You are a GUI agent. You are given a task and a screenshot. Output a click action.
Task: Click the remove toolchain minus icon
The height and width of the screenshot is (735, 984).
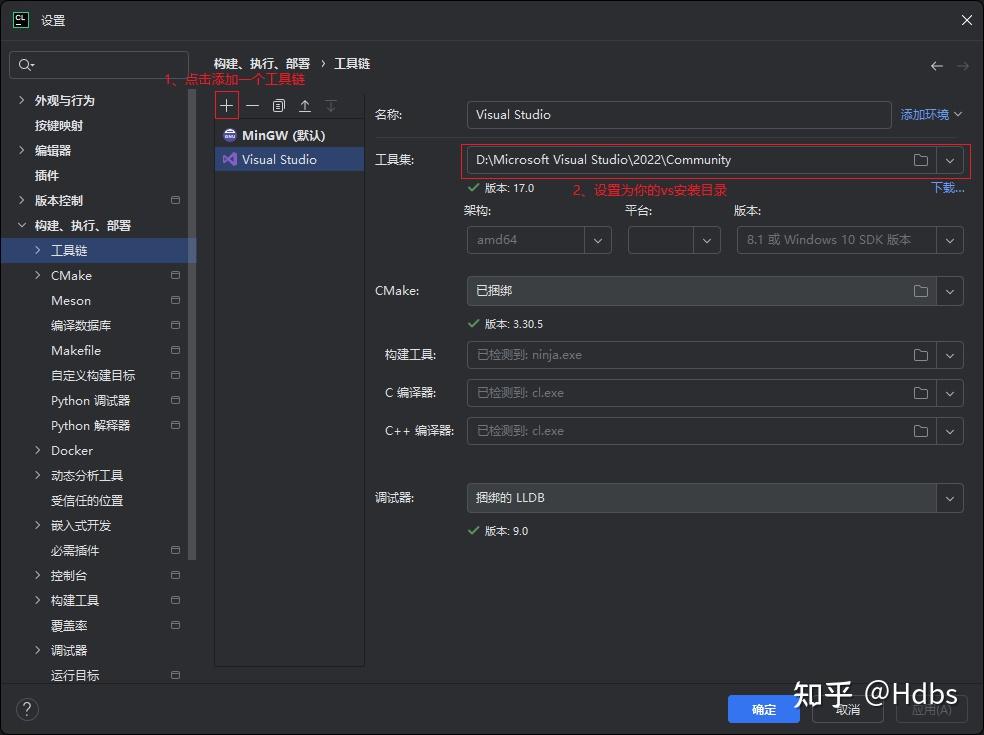tap(254, 104)
